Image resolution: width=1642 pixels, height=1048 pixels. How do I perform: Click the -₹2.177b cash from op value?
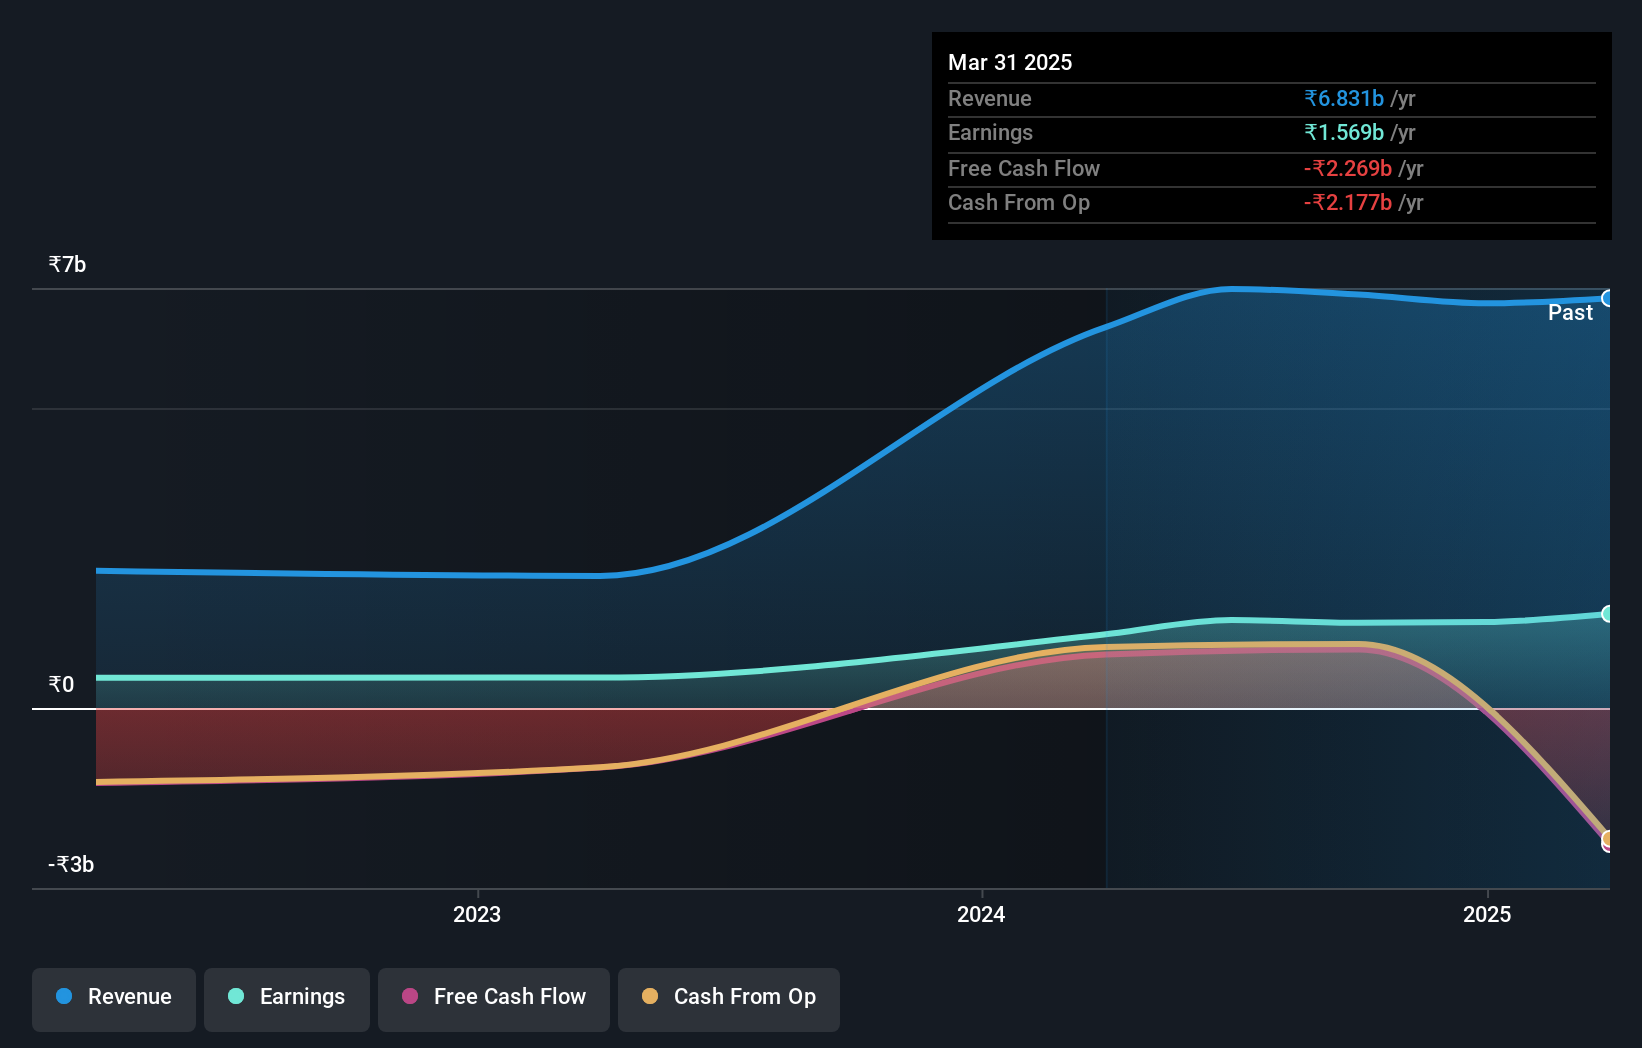(1348, 203)
